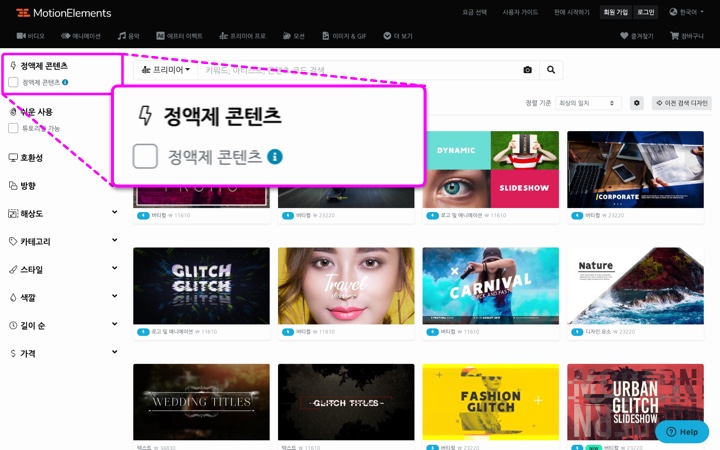
Task: Click the lightning icon of the sidebar 정액제 콘텐츠 heading
Action: pyautogui.click(x=13, y=66)
